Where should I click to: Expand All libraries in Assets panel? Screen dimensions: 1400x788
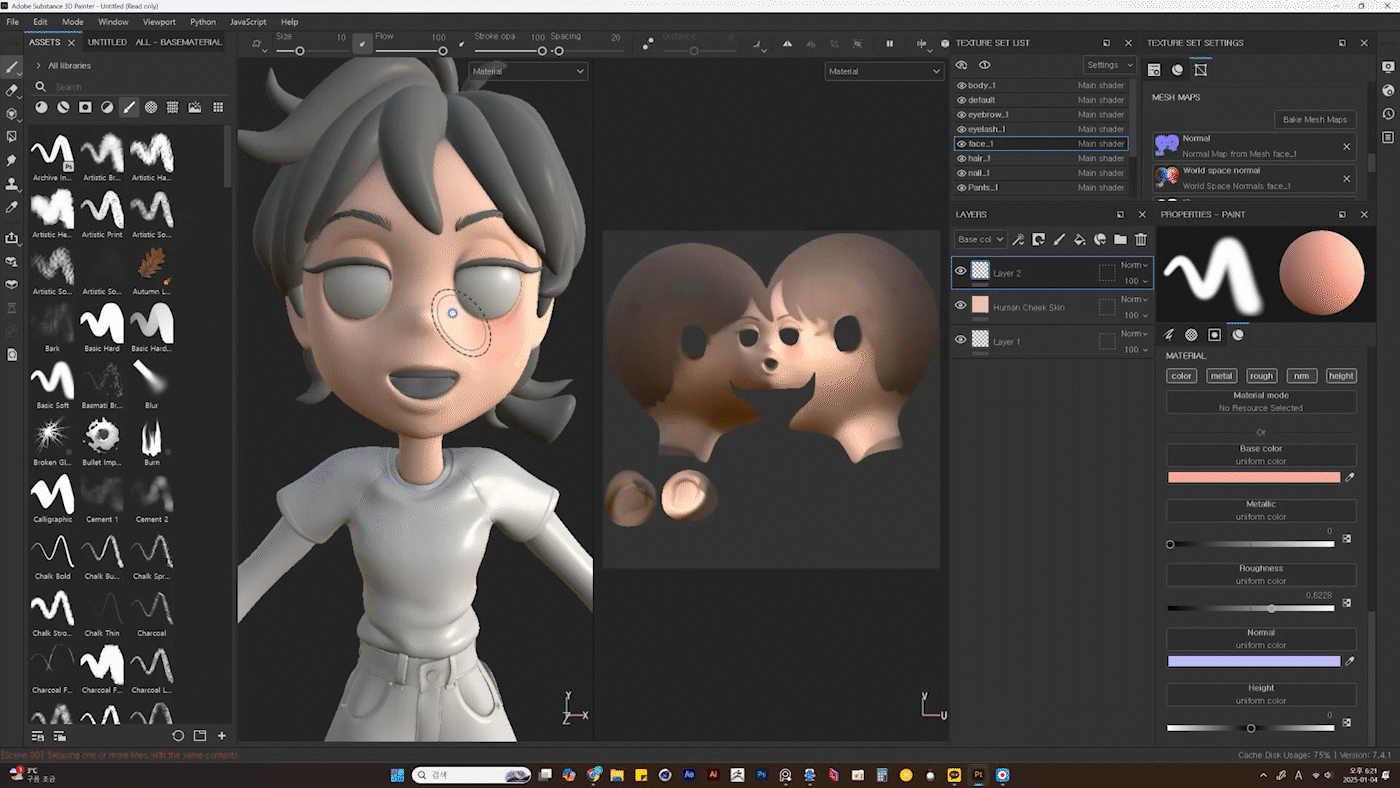tap(38, 65)
